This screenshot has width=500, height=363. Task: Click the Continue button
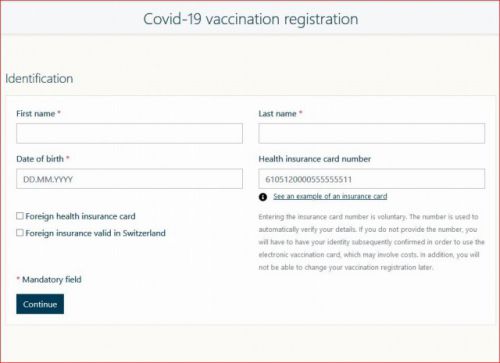point(40,304)
